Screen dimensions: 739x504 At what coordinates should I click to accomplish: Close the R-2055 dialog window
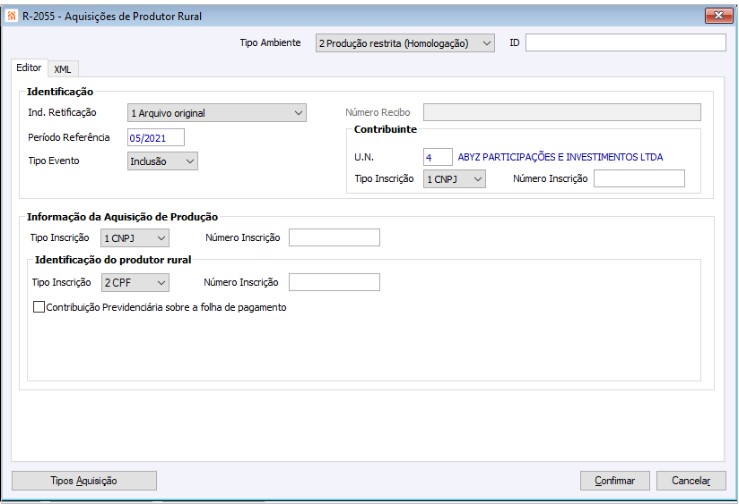tap(719, 15)
